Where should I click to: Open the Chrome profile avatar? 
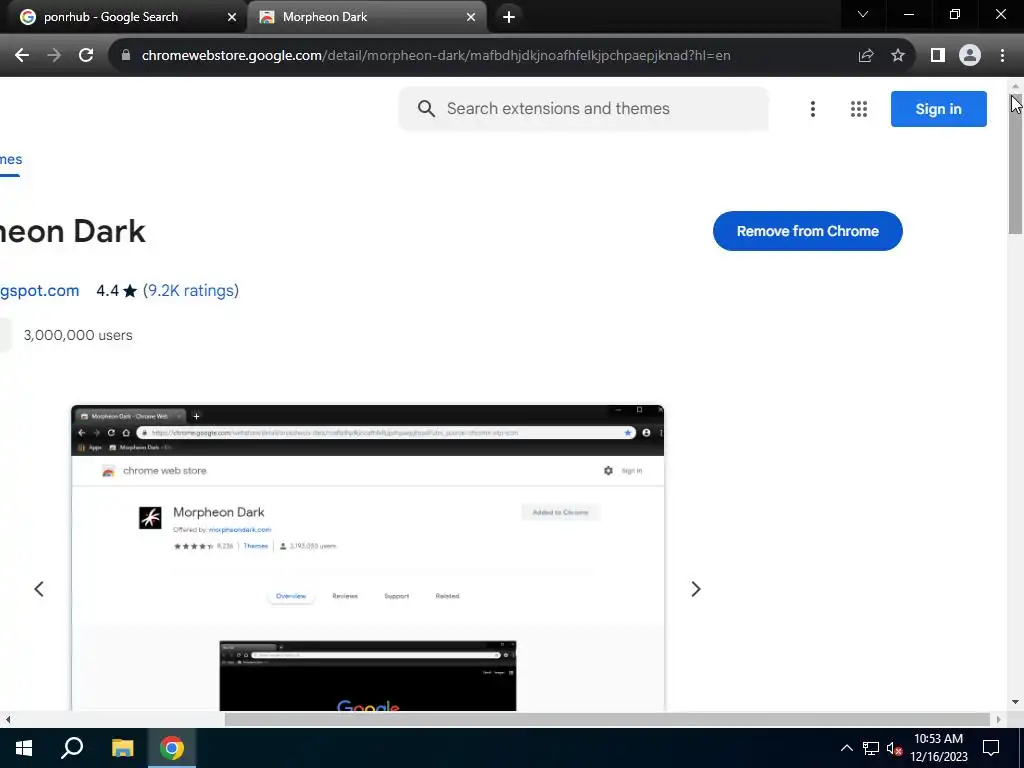click(x=970, y=56)
